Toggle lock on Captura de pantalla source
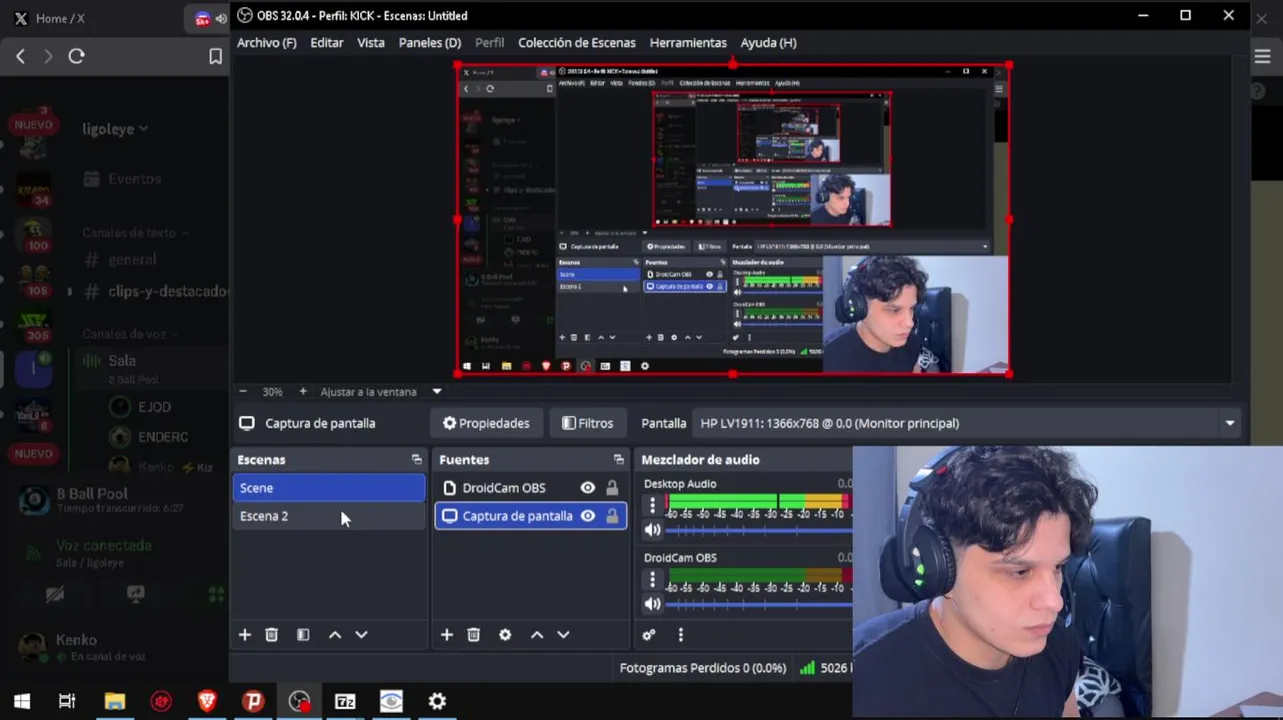This screenshot has width=1283, height=720. click(612, 516)
